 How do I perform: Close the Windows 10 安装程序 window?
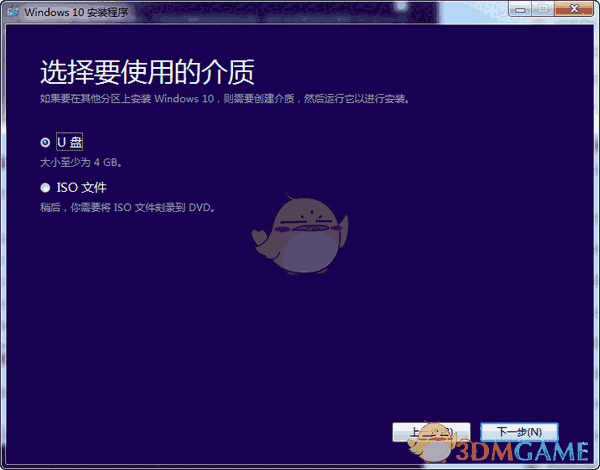574,9
